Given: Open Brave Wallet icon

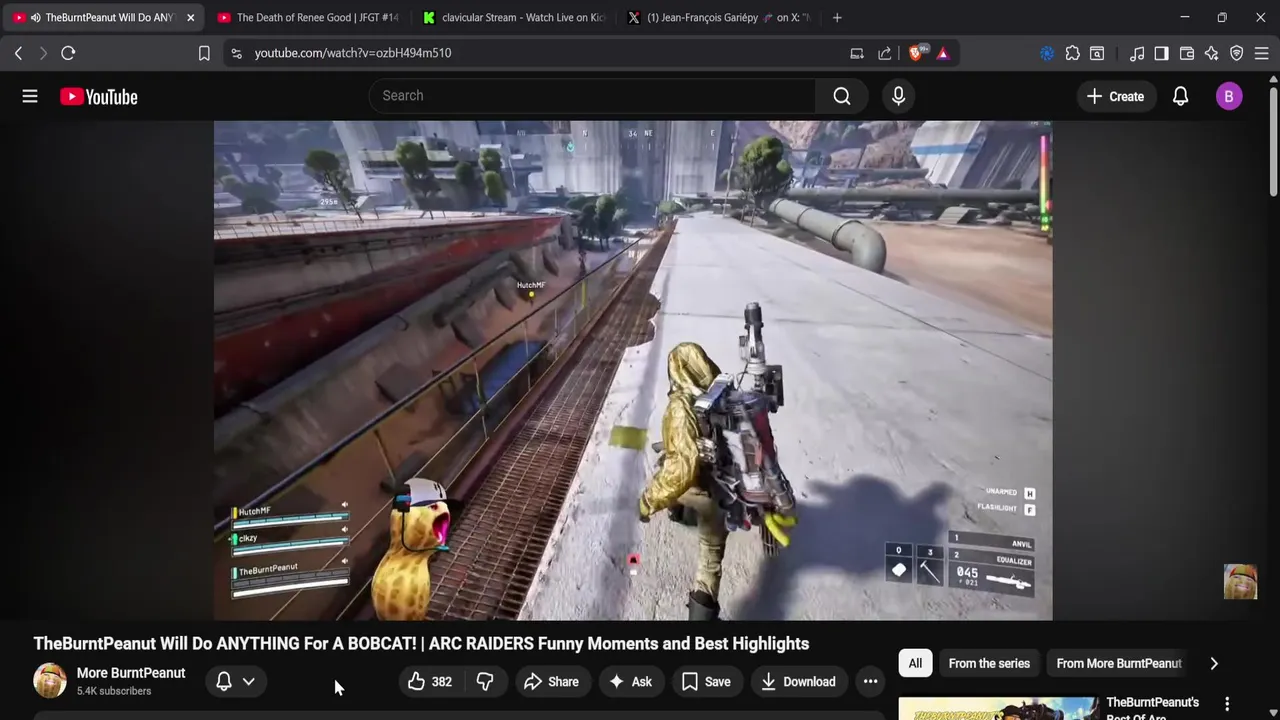Looking at the screenshot, I should click(1187, 53).
